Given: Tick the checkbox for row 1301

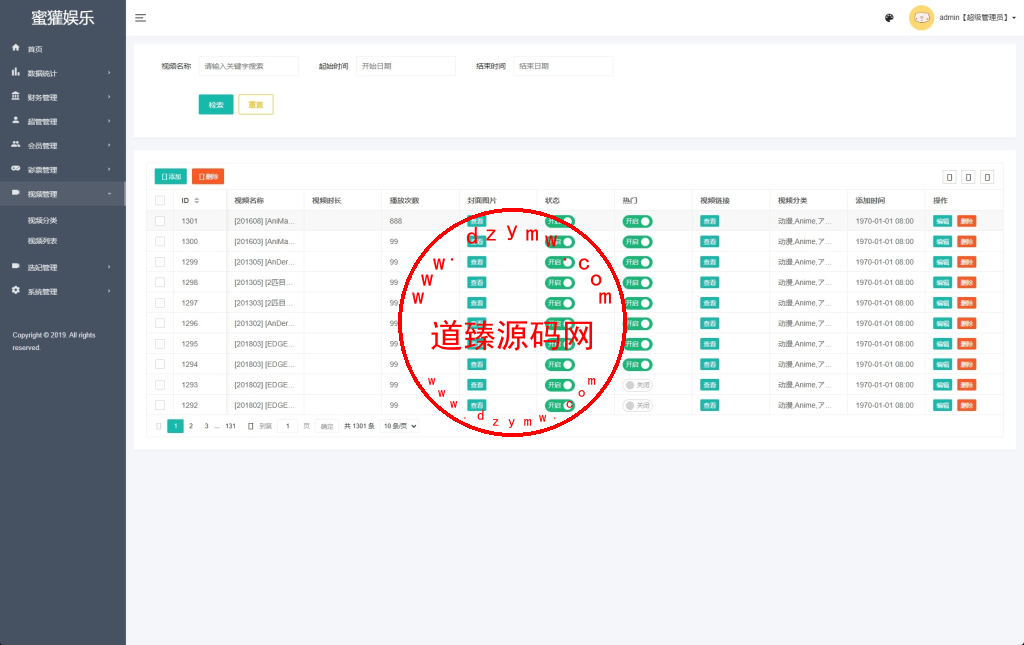Looking at the screenshot, I should 160,221.
